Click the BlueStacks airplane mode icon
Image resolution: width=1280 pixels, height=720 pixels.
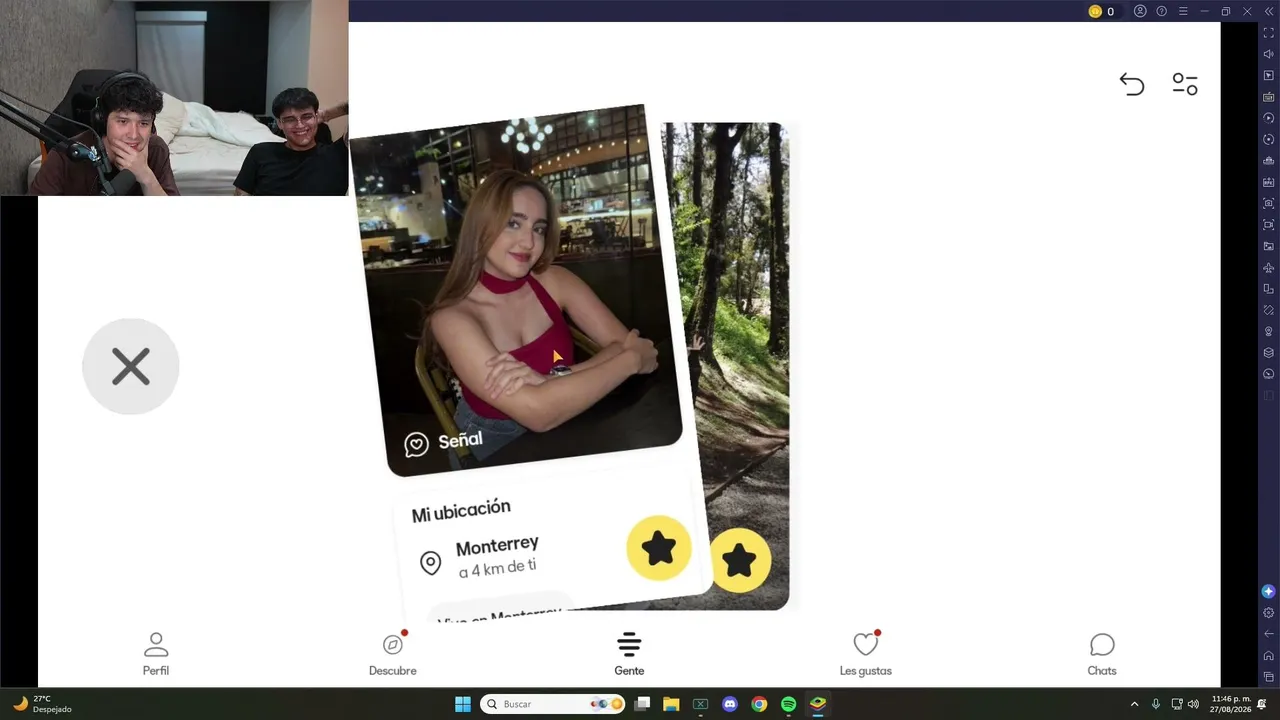point(1269,268)
